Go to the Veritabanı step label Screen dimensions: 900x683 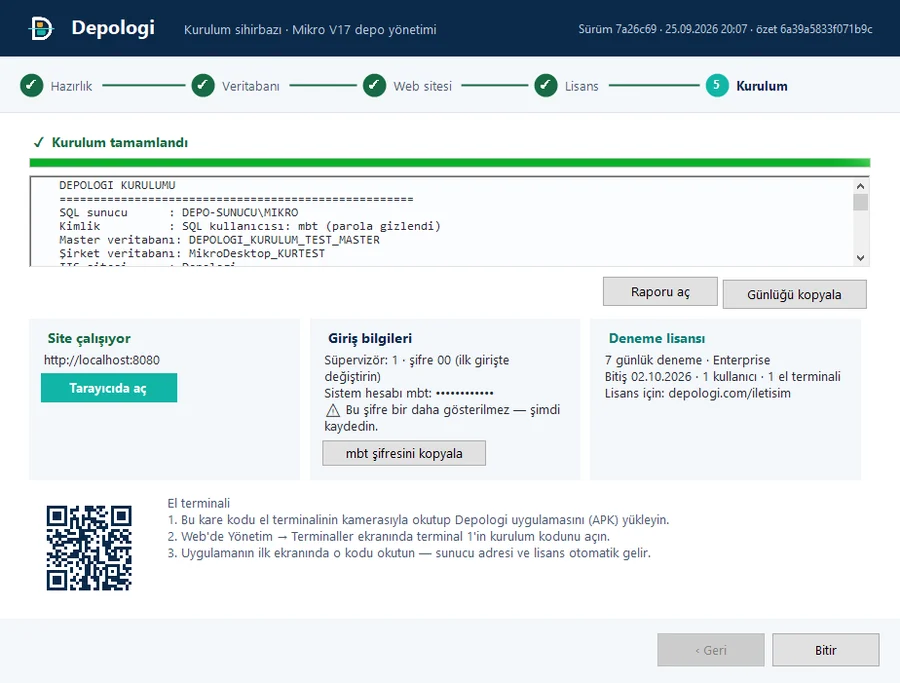(251, 86)
